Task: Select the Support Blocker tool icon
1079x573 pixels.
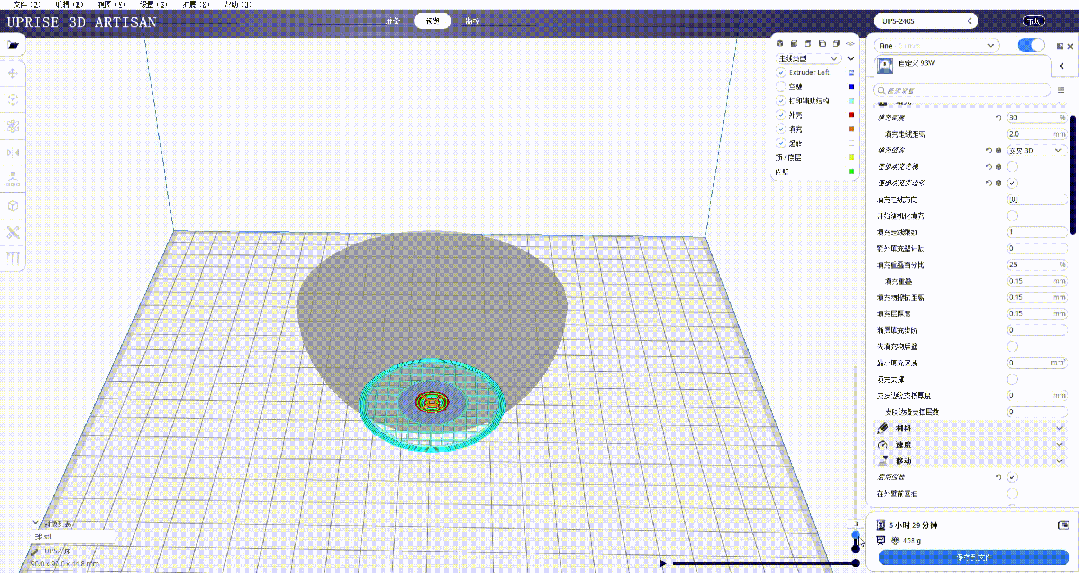Action: tap(13, 232)
